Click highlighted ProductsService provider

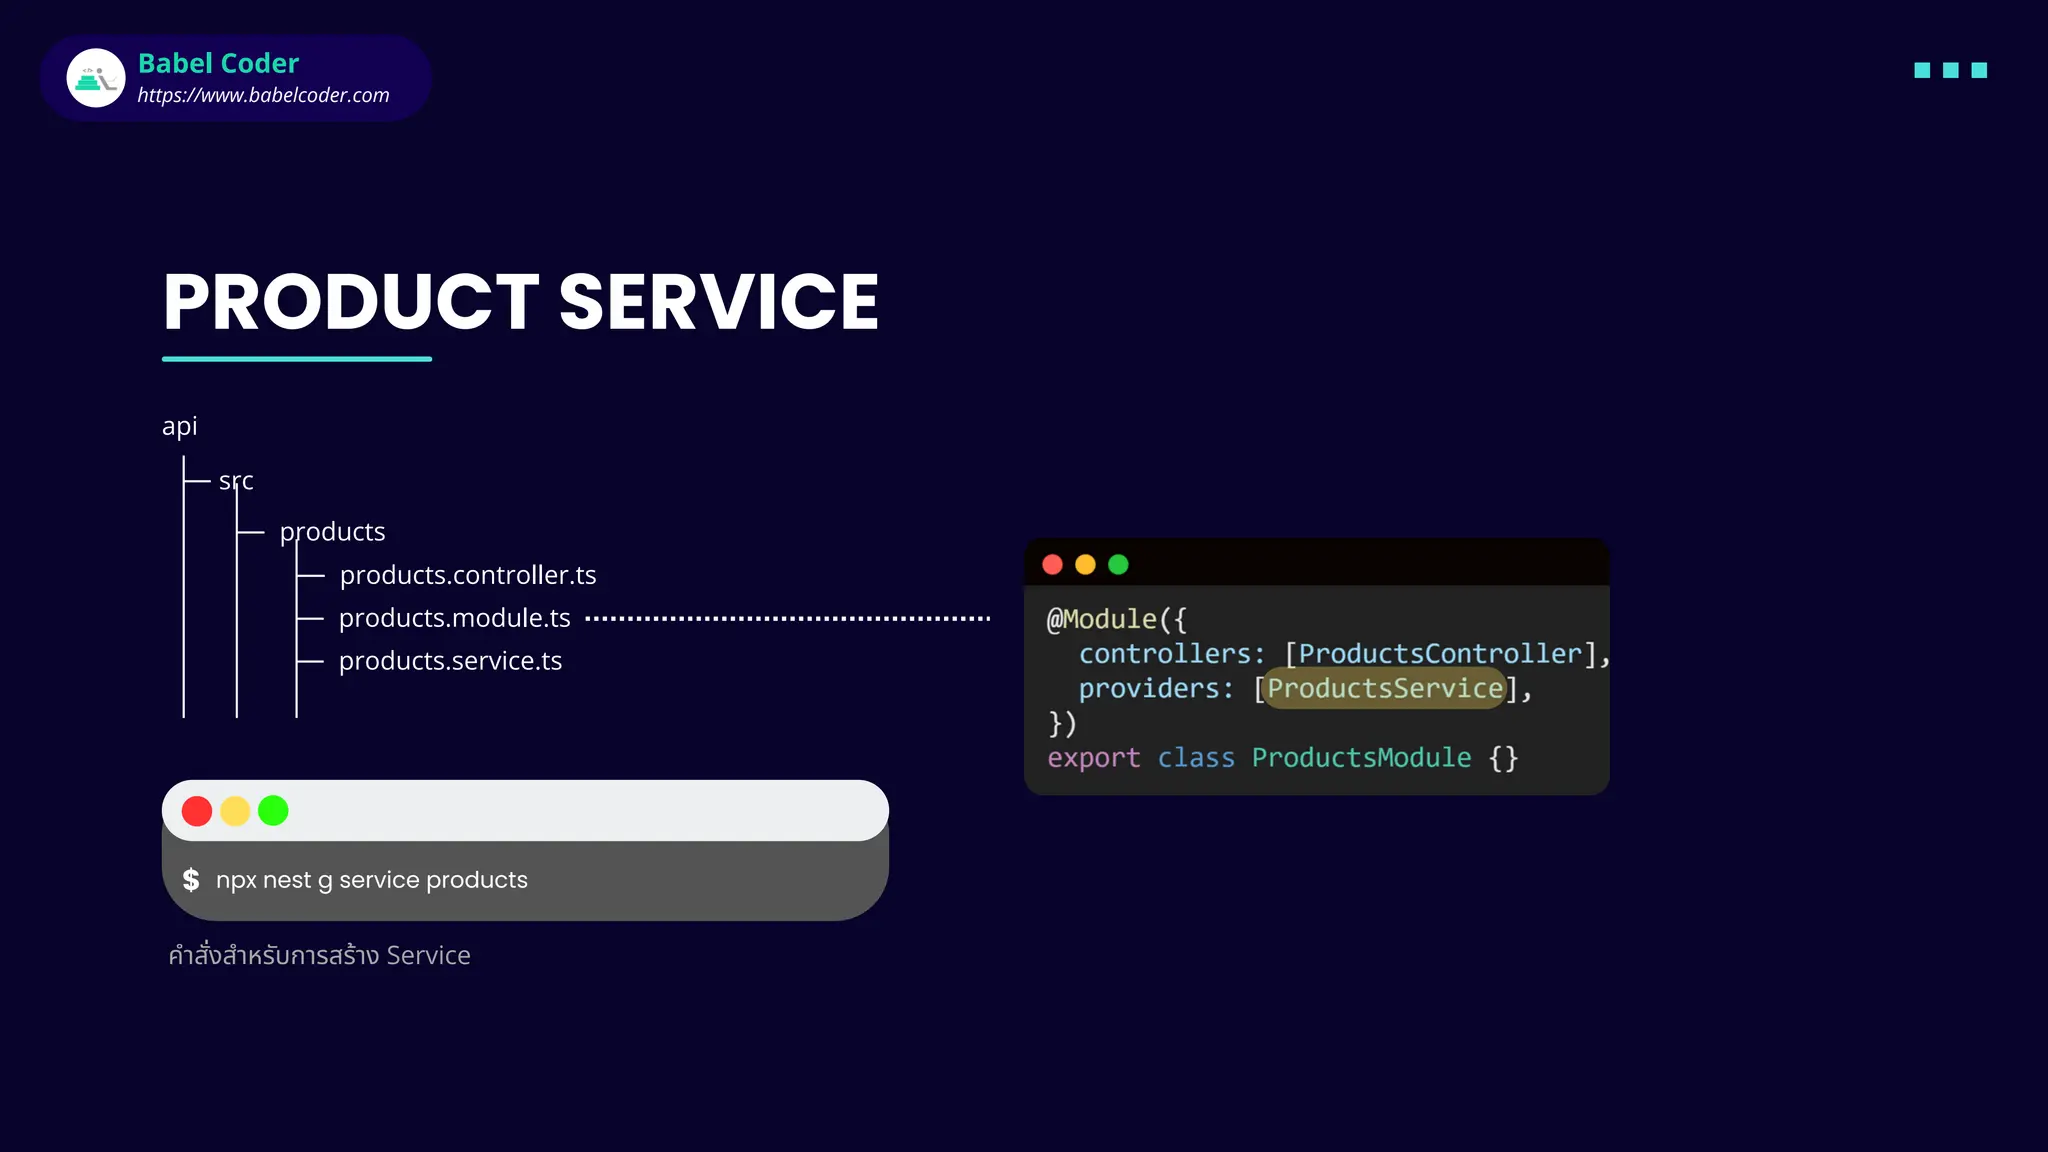(1385, 688)
